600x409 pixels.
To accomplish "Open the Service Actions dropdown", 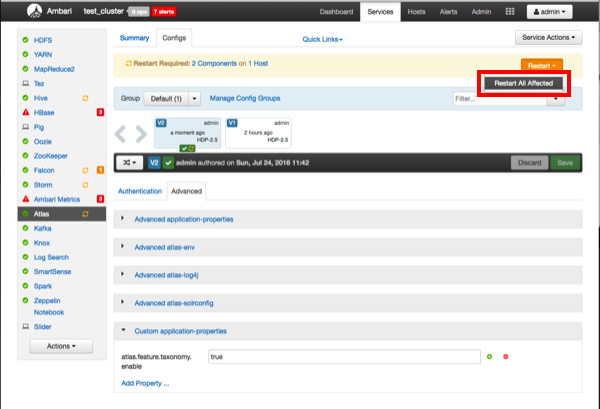I will pos(548,37).
